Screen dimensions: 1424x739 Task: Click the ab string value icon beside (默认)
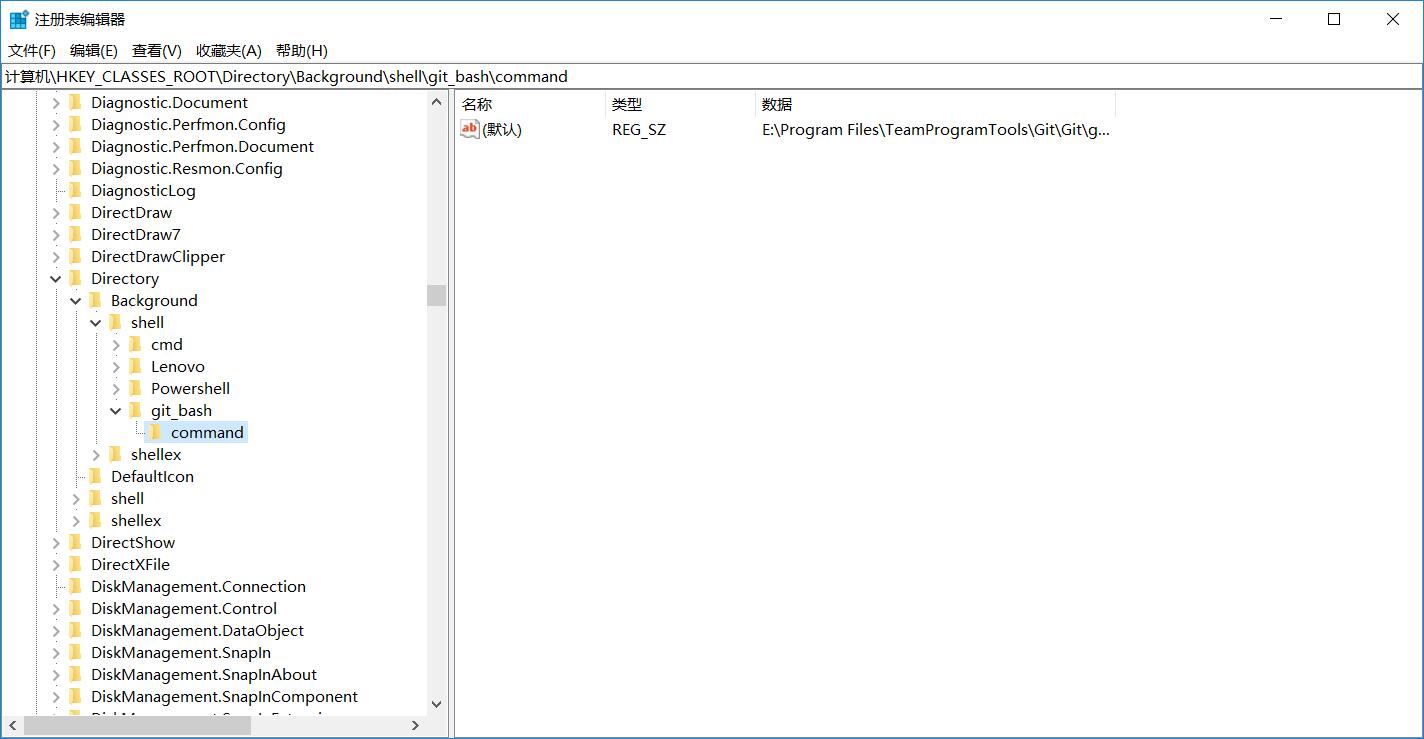click(468, 129)
